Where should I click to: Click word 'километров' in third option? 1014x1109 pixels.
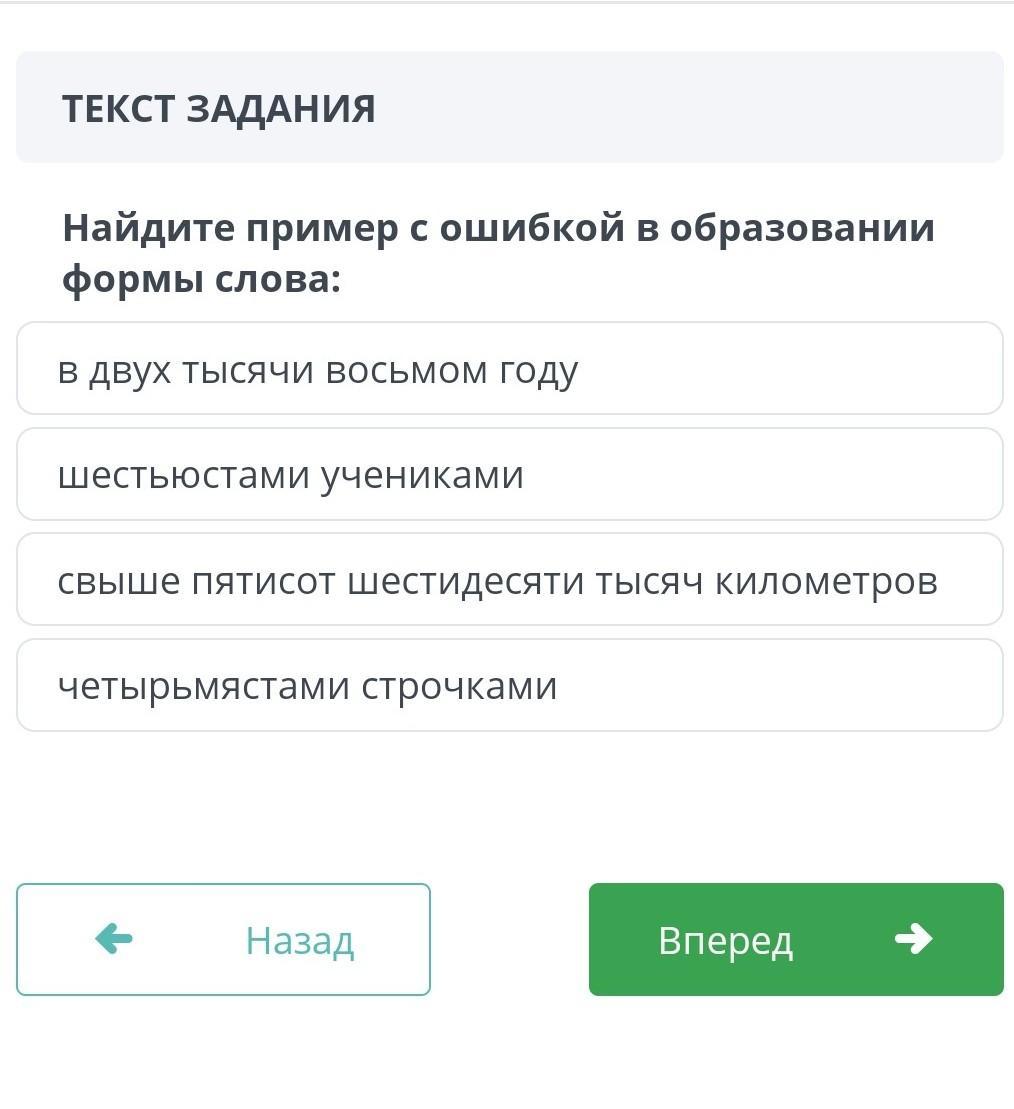[x=826, y=581]
